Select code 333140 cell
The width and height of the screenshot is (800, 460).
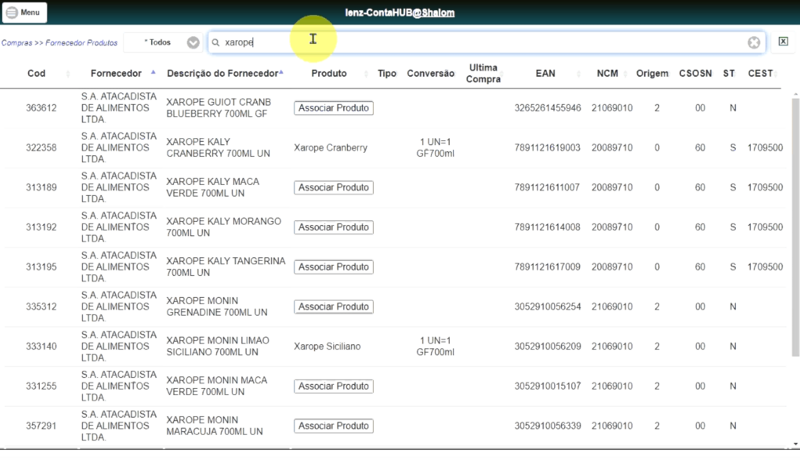[x=41, y=347]
